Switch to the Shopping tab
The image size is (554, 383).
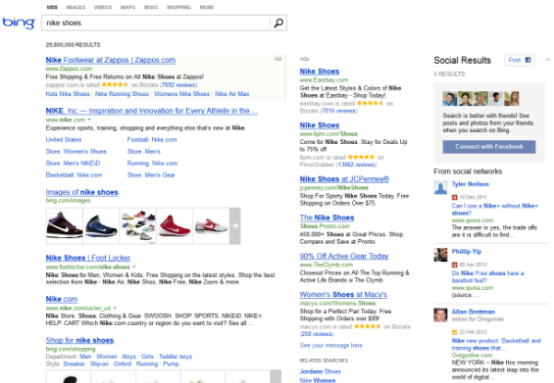pos(179,7)
